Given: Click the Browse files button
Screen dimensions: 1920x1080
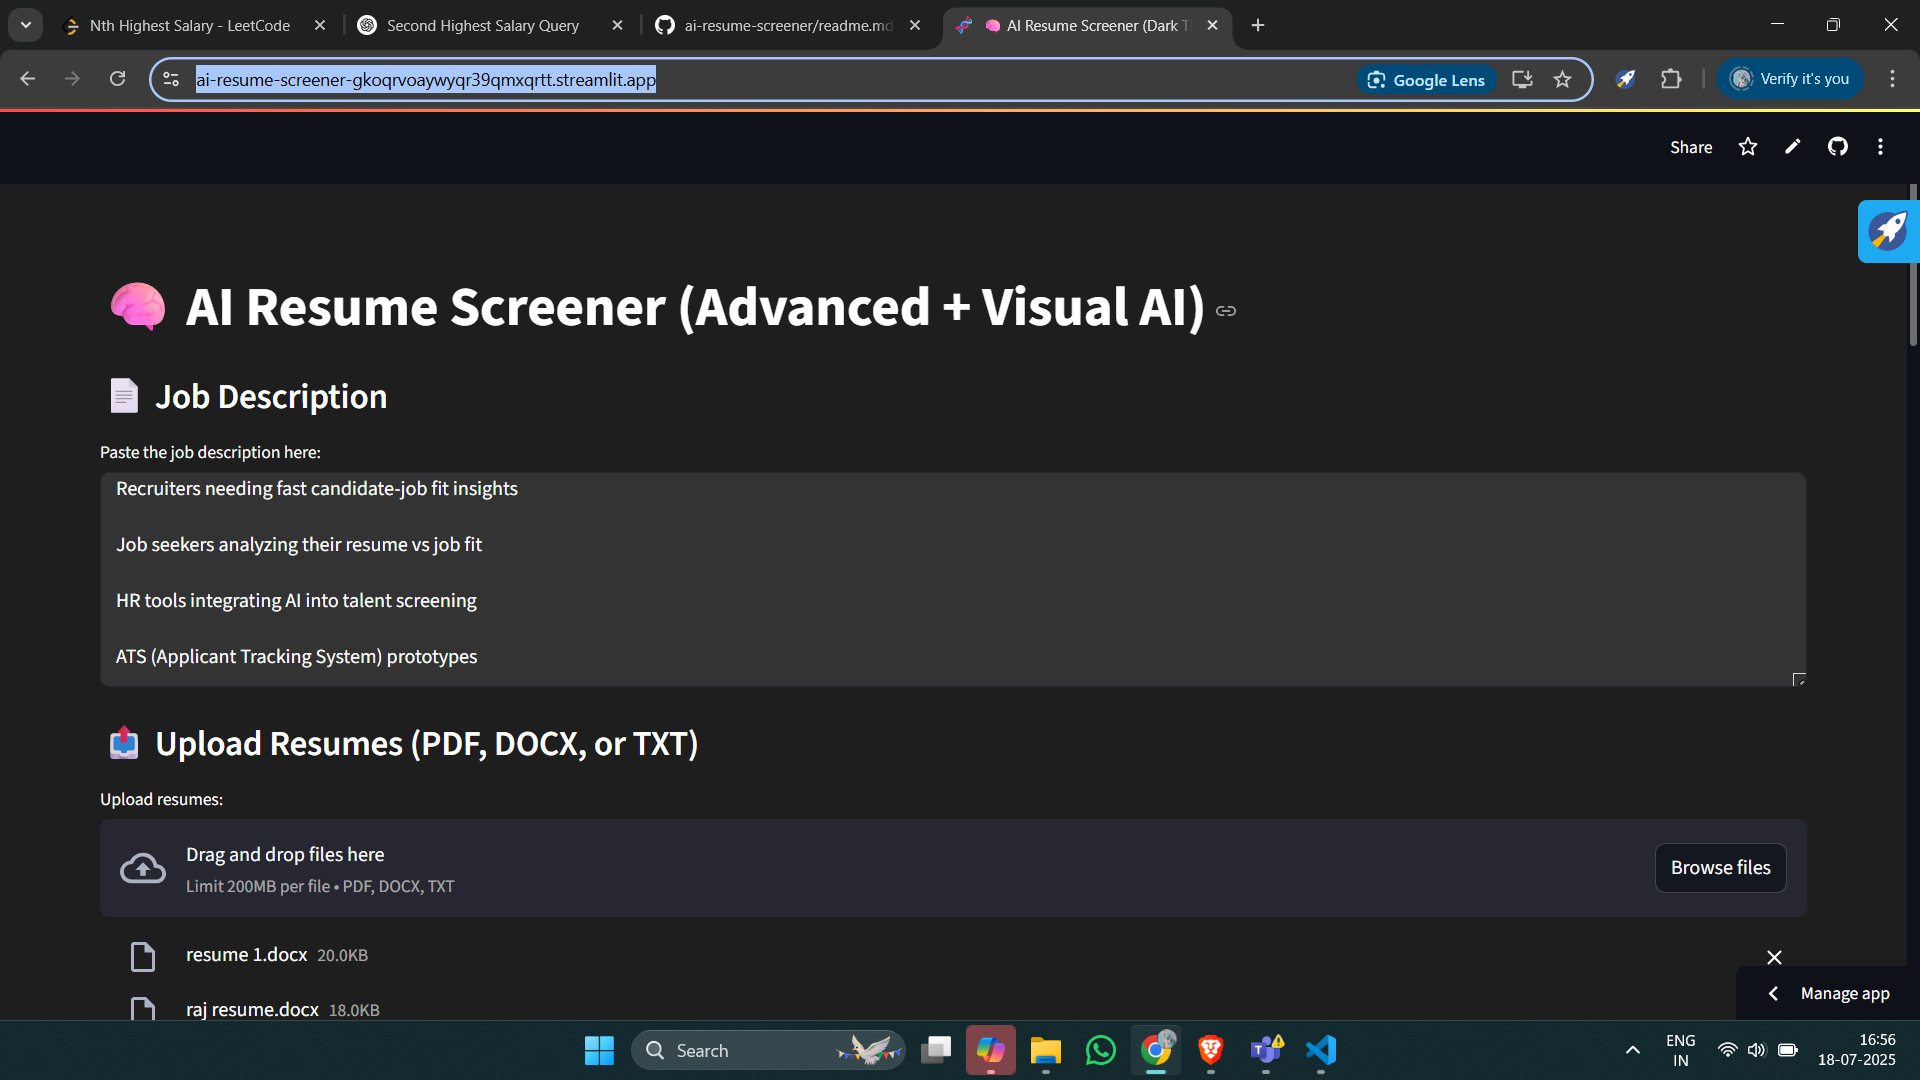Looking at the screenshot, I should [1720, 867].
